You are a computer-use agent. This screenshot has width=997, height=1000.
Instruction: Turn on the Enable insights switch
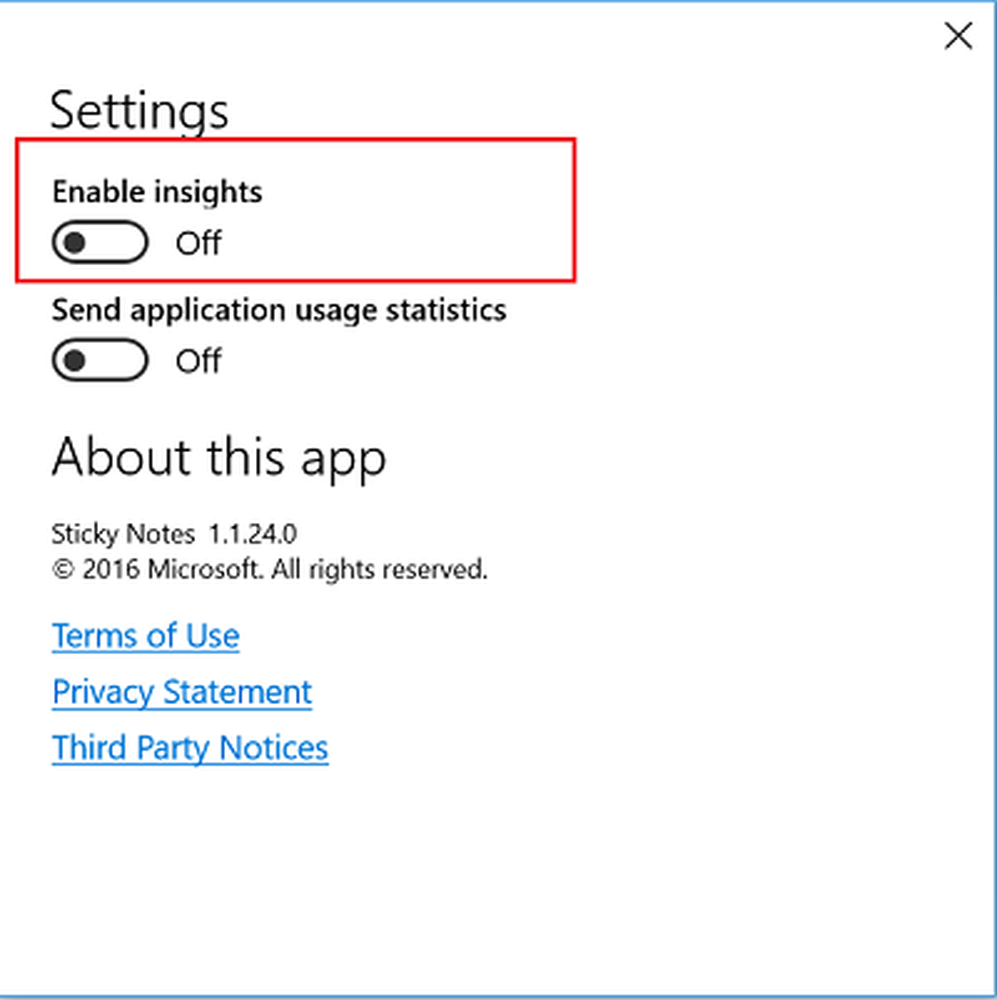[x=100, y=243]
